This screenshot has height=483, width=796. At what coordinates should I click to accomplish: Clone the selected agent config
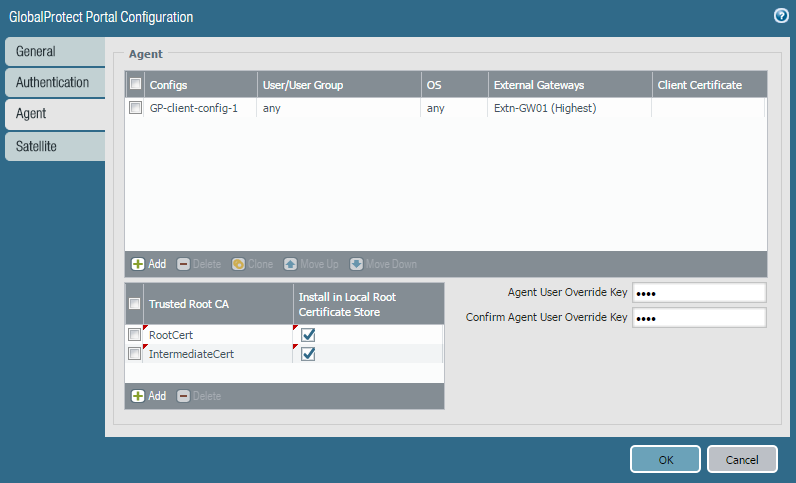[252, 264]
